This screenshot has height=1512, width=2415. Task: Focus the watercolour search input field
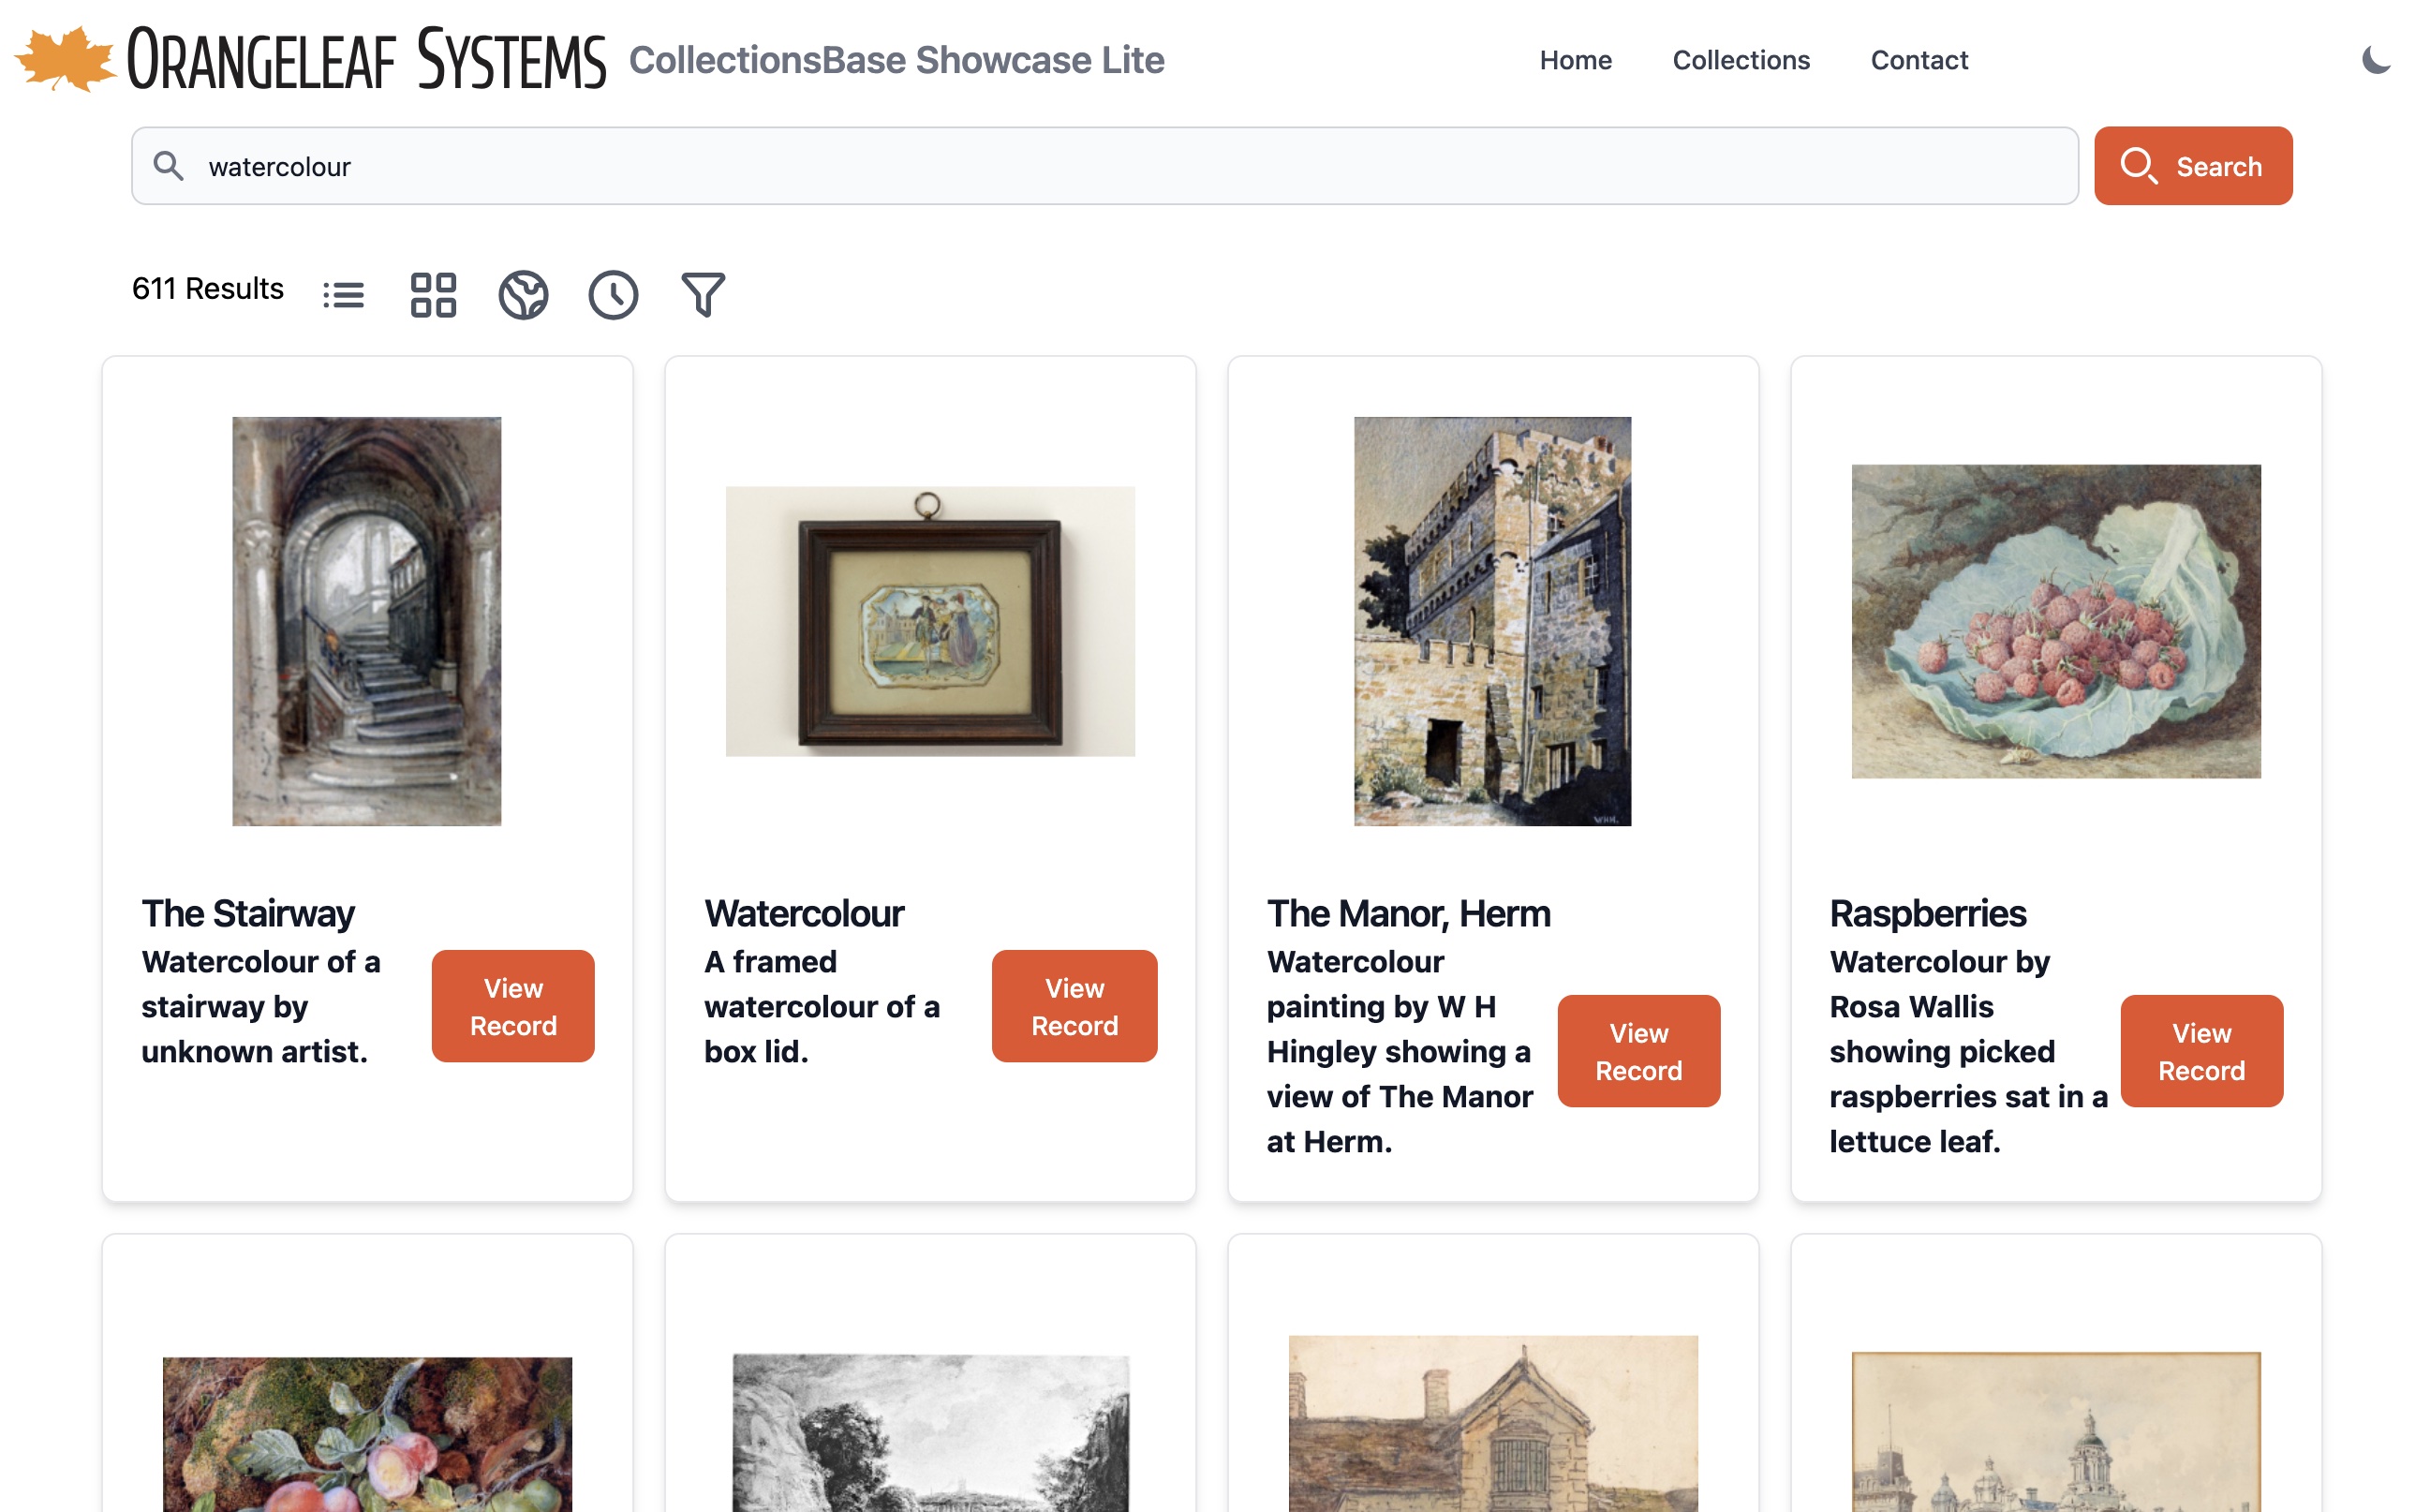pos(1105,166)
